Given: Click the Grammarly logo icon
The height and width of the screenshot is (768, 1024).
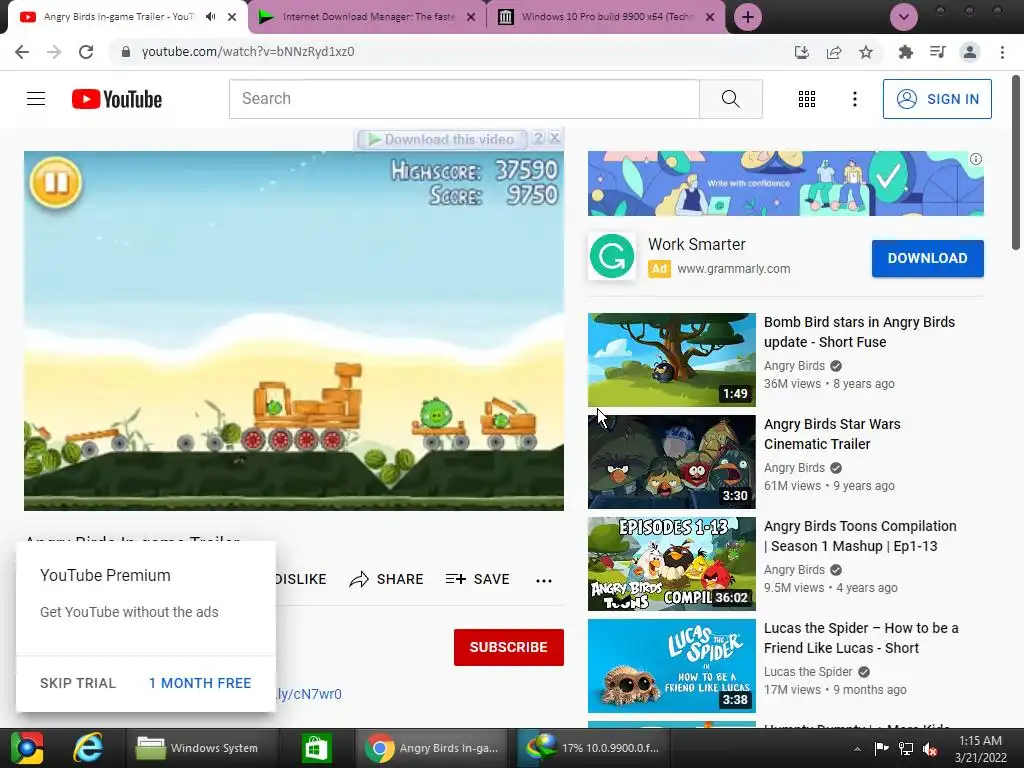Looking at the screenshot, I should (612, 256).
